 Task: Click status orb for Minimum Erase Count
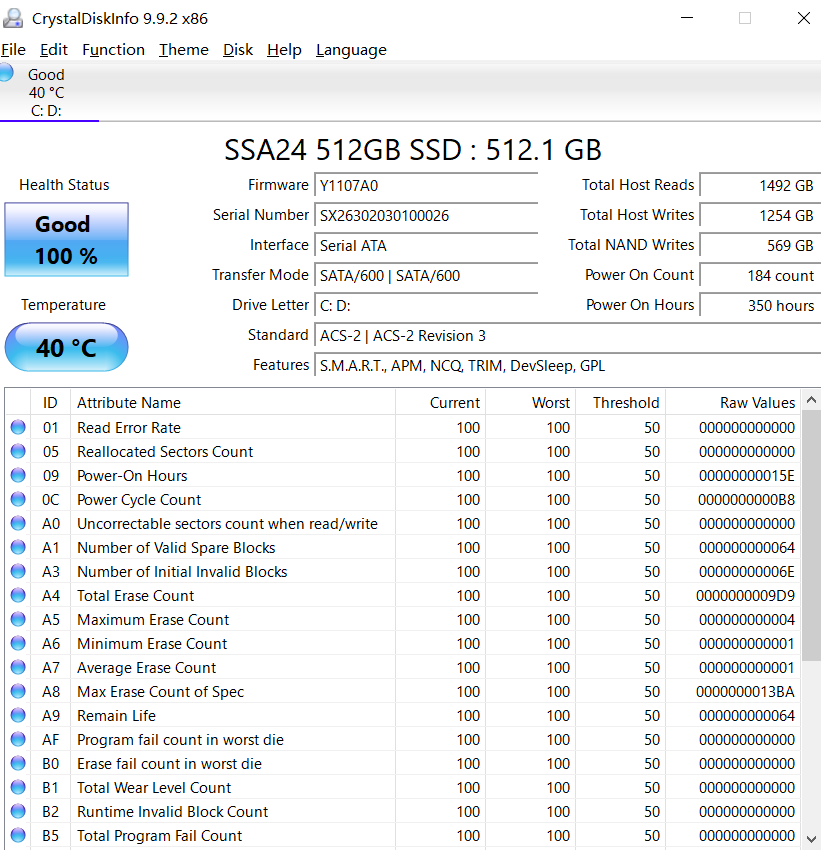point(18,643)
